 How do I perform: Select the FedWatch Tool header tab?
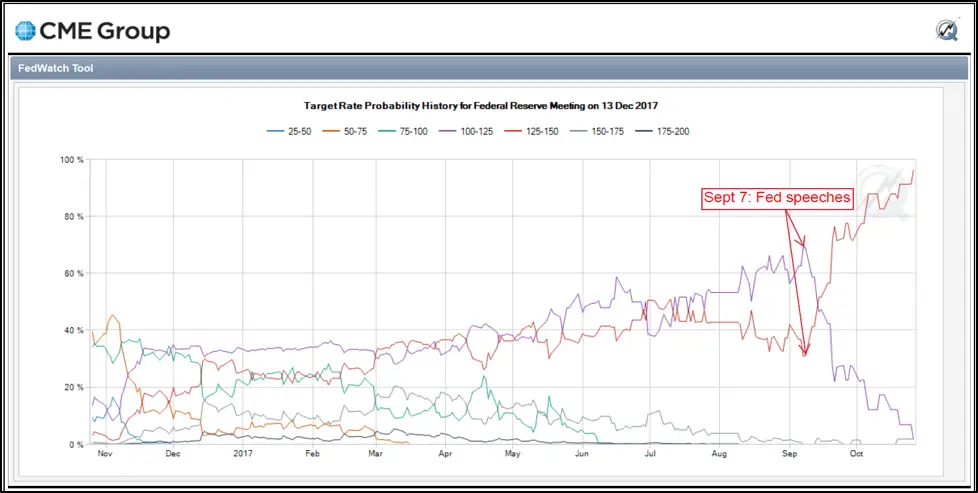click(x=56, y=68)
